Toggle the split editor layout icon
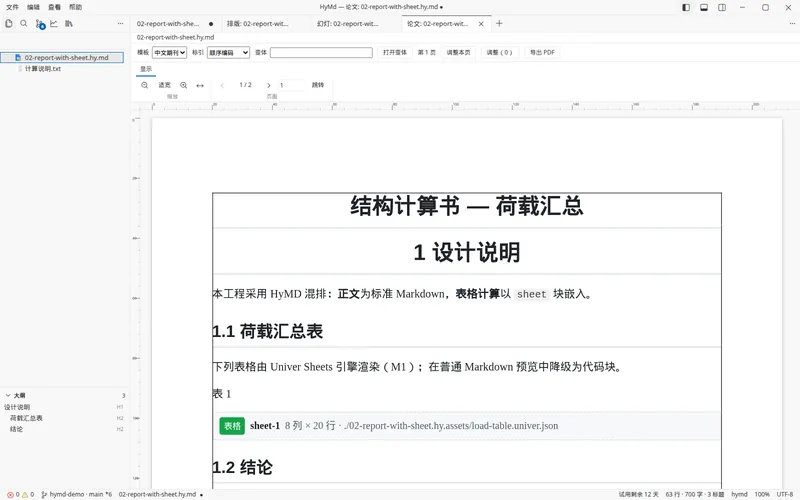Screen dimensions: 800x500 [721, 7]
